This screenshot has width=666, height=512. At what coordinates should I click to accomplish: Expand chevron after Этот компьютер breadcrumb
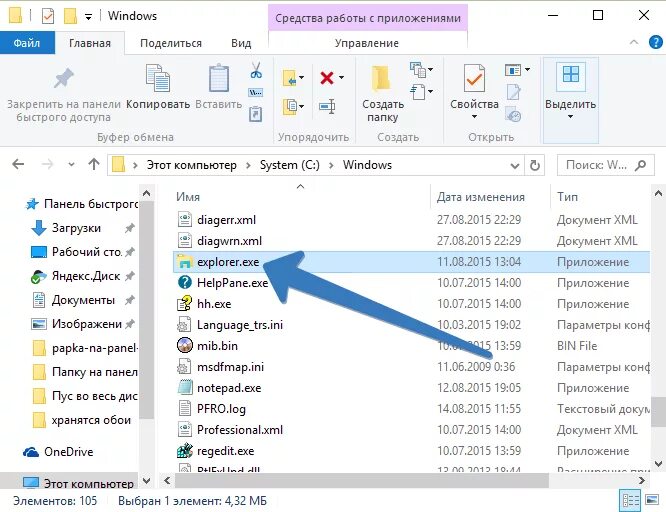click(248, 165)
